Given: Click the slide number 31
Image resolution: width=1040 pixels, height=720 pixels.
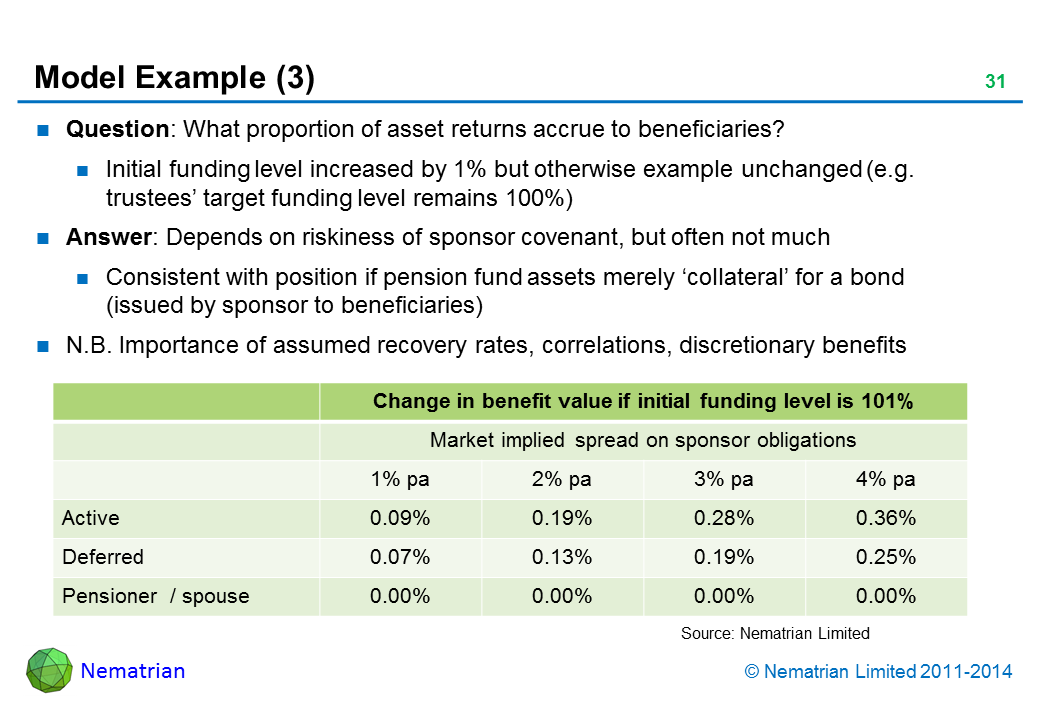Looking at the screenshot, I should tap(994, 83).
